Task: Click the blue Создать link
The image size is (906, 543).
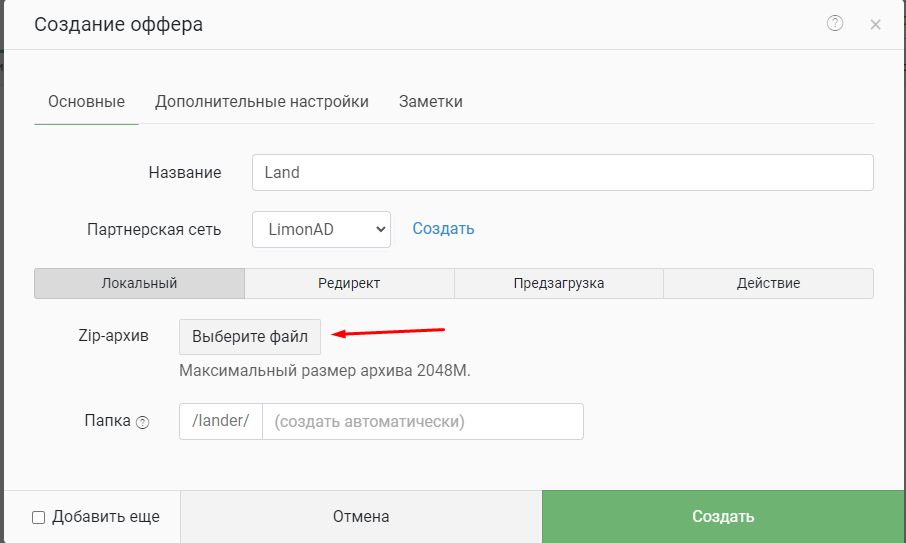Action: 443,229
